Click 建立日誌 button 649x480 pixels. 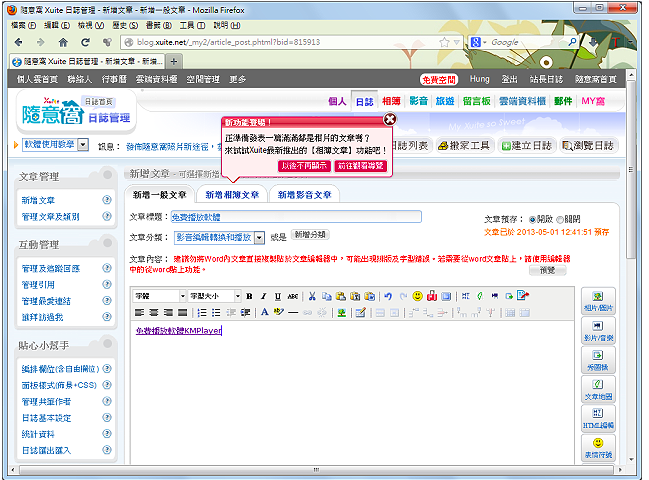coord(526,146)
